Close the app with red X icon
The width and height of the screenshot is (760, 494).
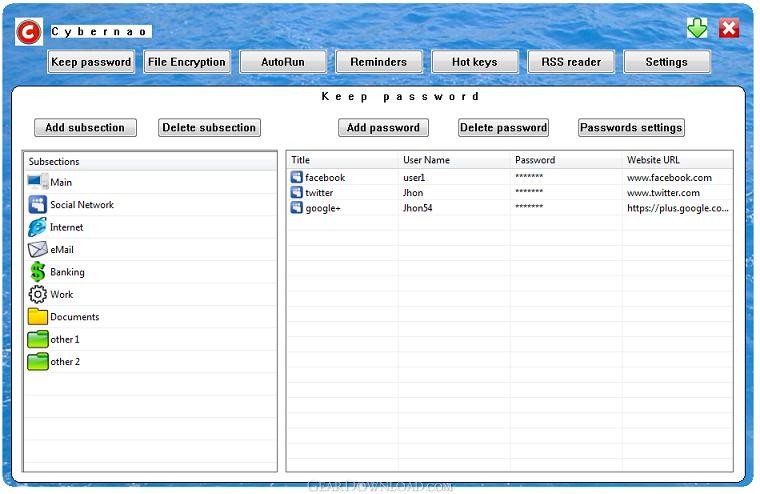(x=729, y=28)
